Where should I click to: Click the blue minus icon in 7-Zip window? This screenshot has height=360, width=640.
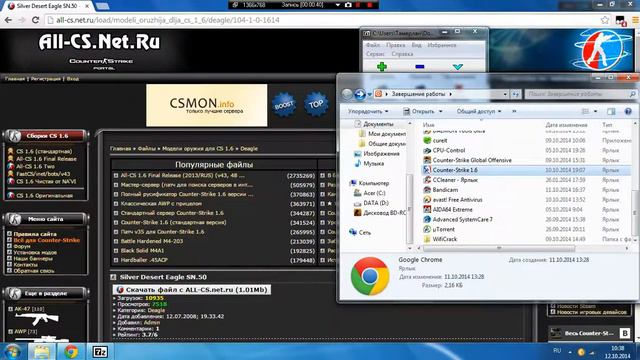[x=419, y=67]
